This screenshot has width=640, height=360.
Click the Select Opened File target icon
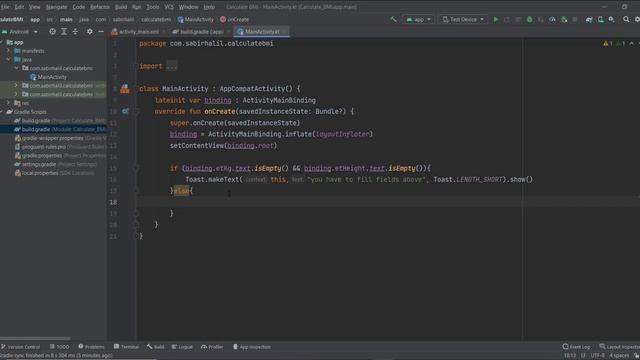point(52,31)
